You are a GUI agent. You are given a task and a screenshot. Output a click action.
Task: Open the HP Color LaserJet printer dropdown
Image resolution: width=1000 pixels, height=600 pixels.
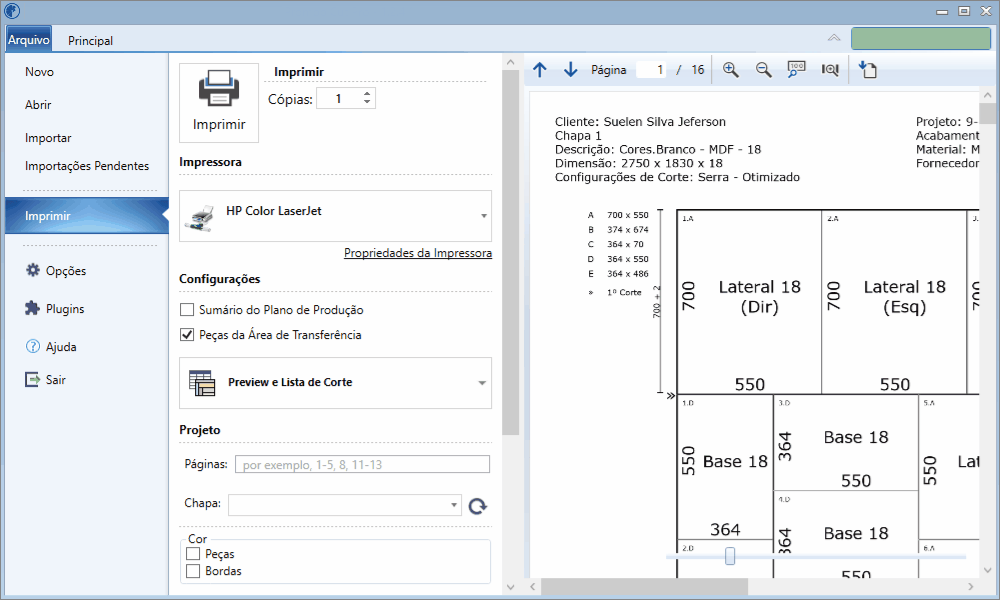point(483,216)
